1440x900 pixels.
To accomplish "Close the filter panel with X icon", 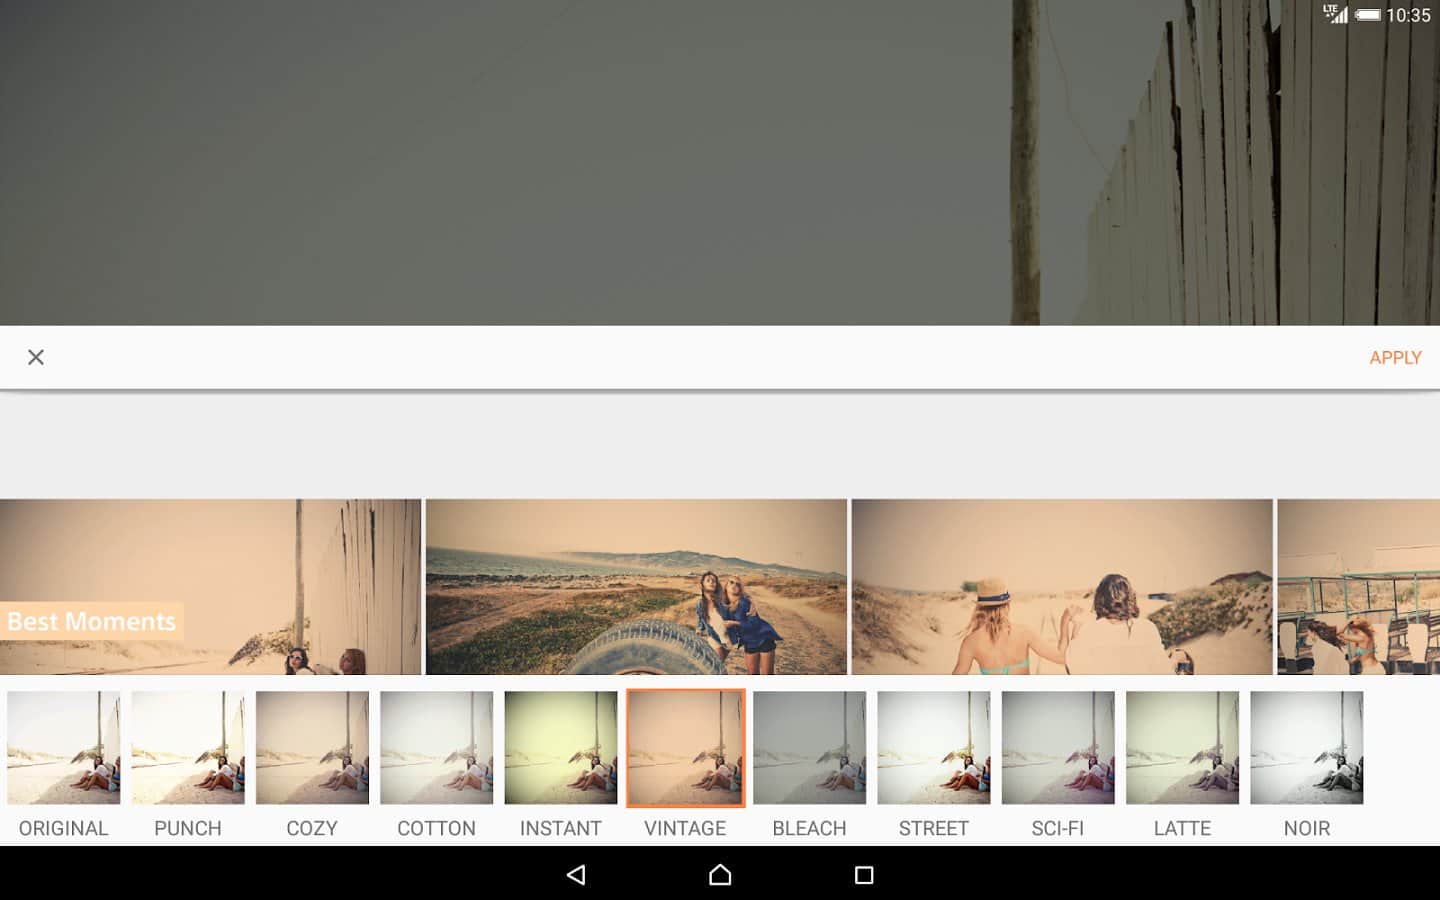I will (x=36, y=357).
